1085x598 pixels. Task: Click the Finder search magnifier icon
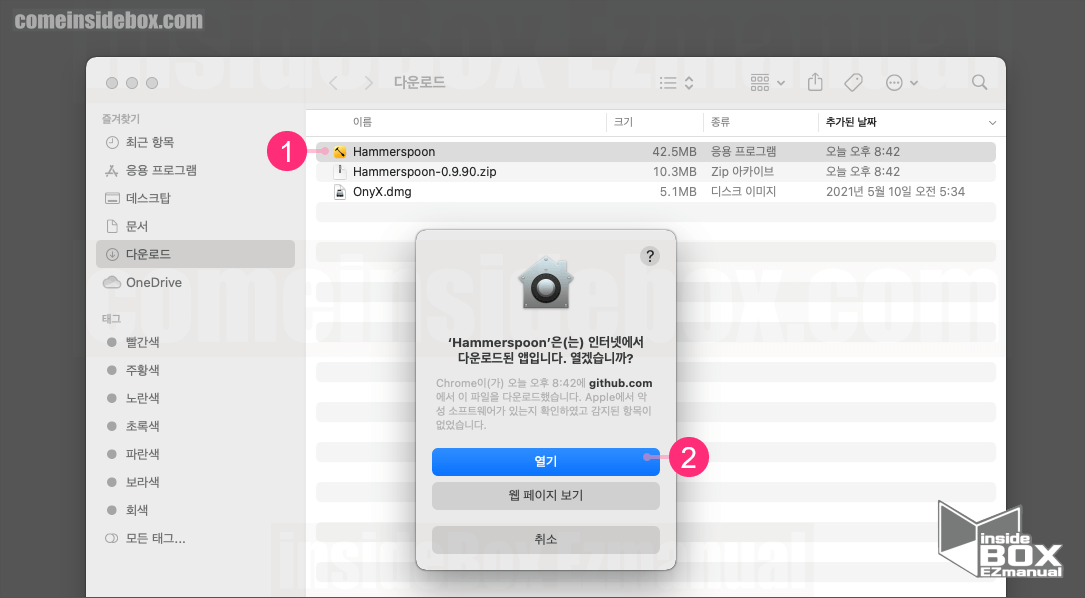[x=979, y=82]
